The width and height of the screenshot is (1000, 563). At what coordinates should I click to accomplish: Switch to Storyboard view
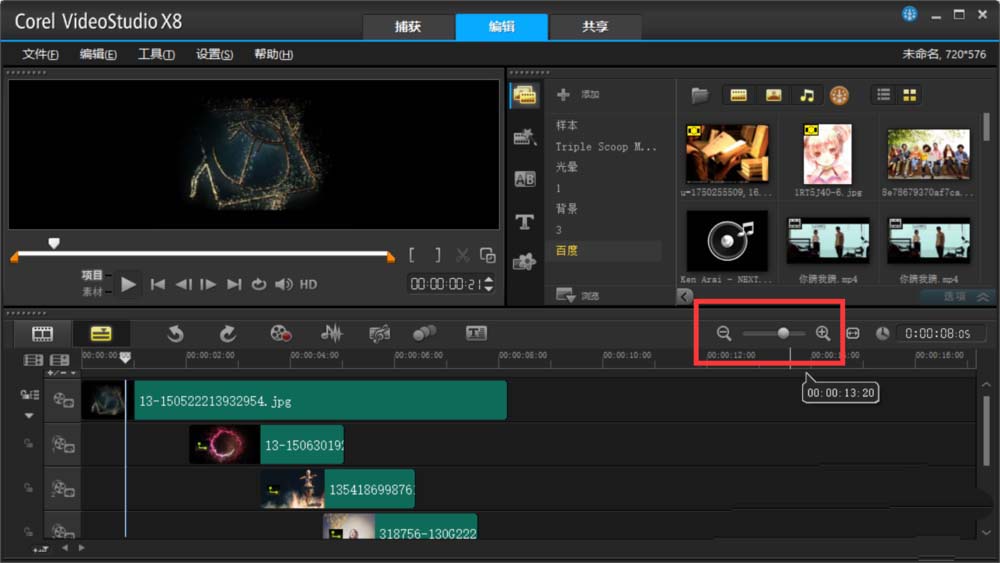click(42, 334)
